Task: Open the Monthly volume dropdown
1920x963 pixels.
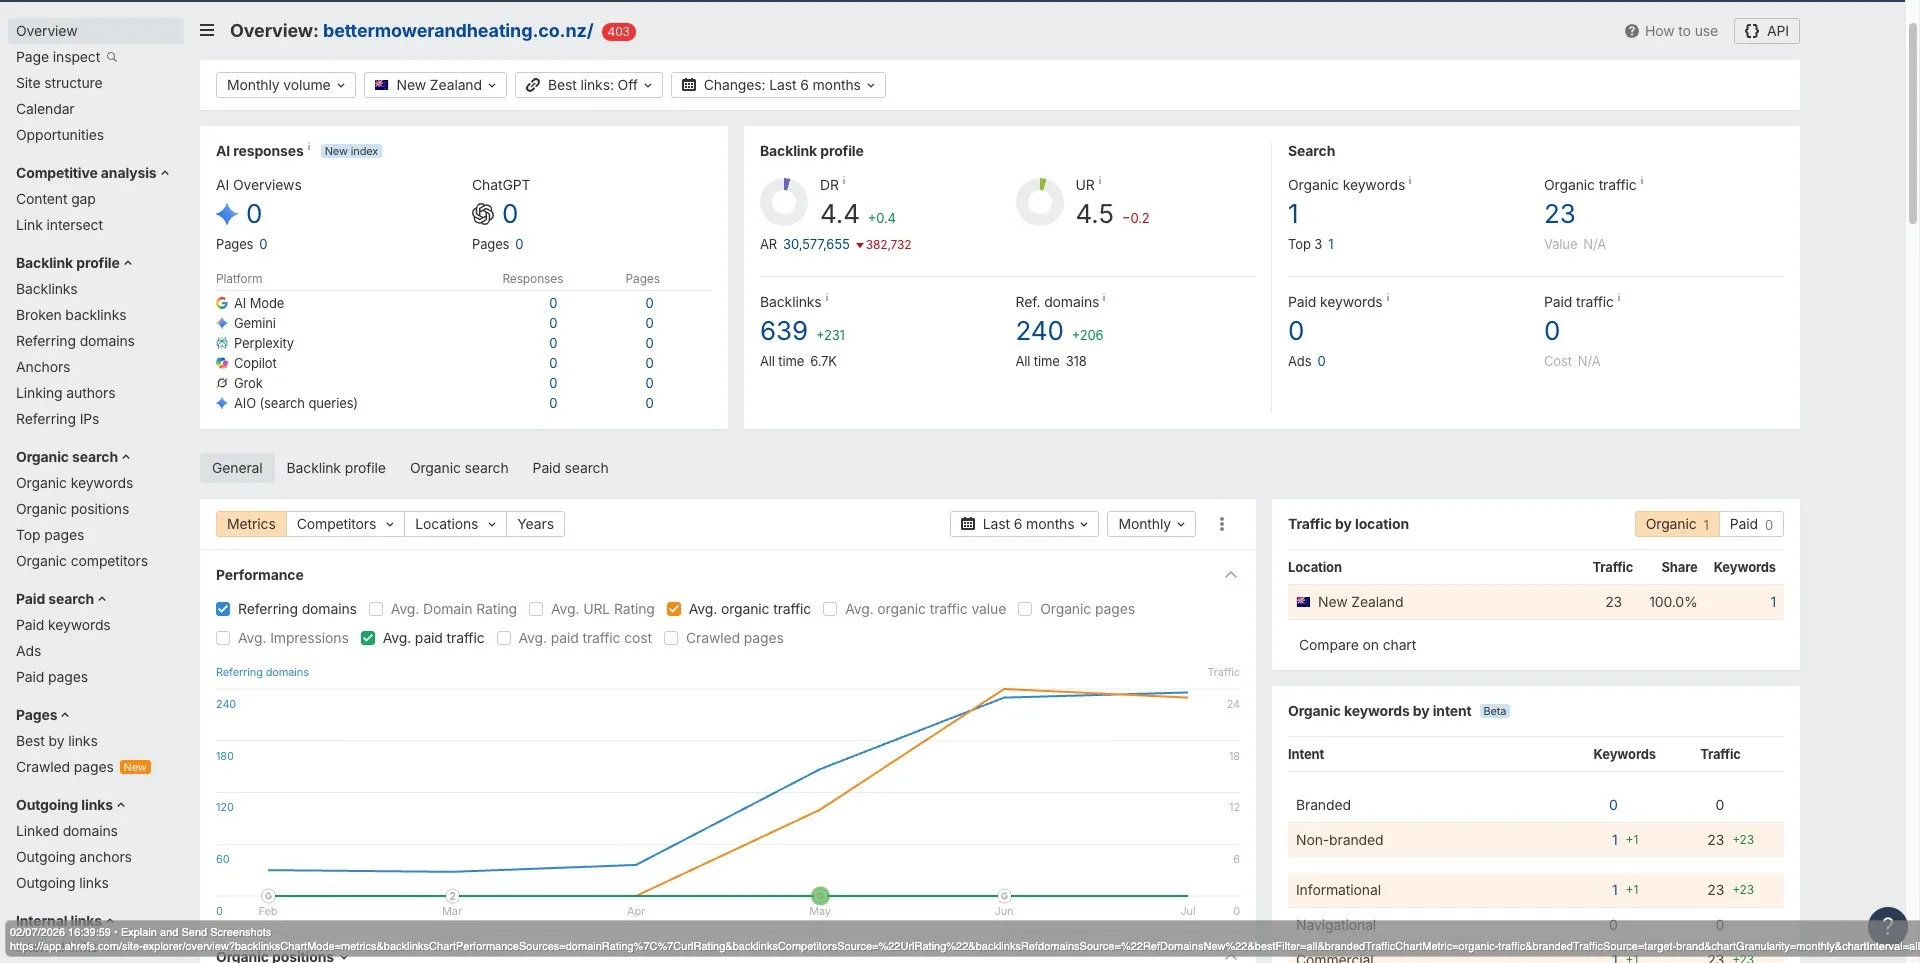Action: pos(286,85)
